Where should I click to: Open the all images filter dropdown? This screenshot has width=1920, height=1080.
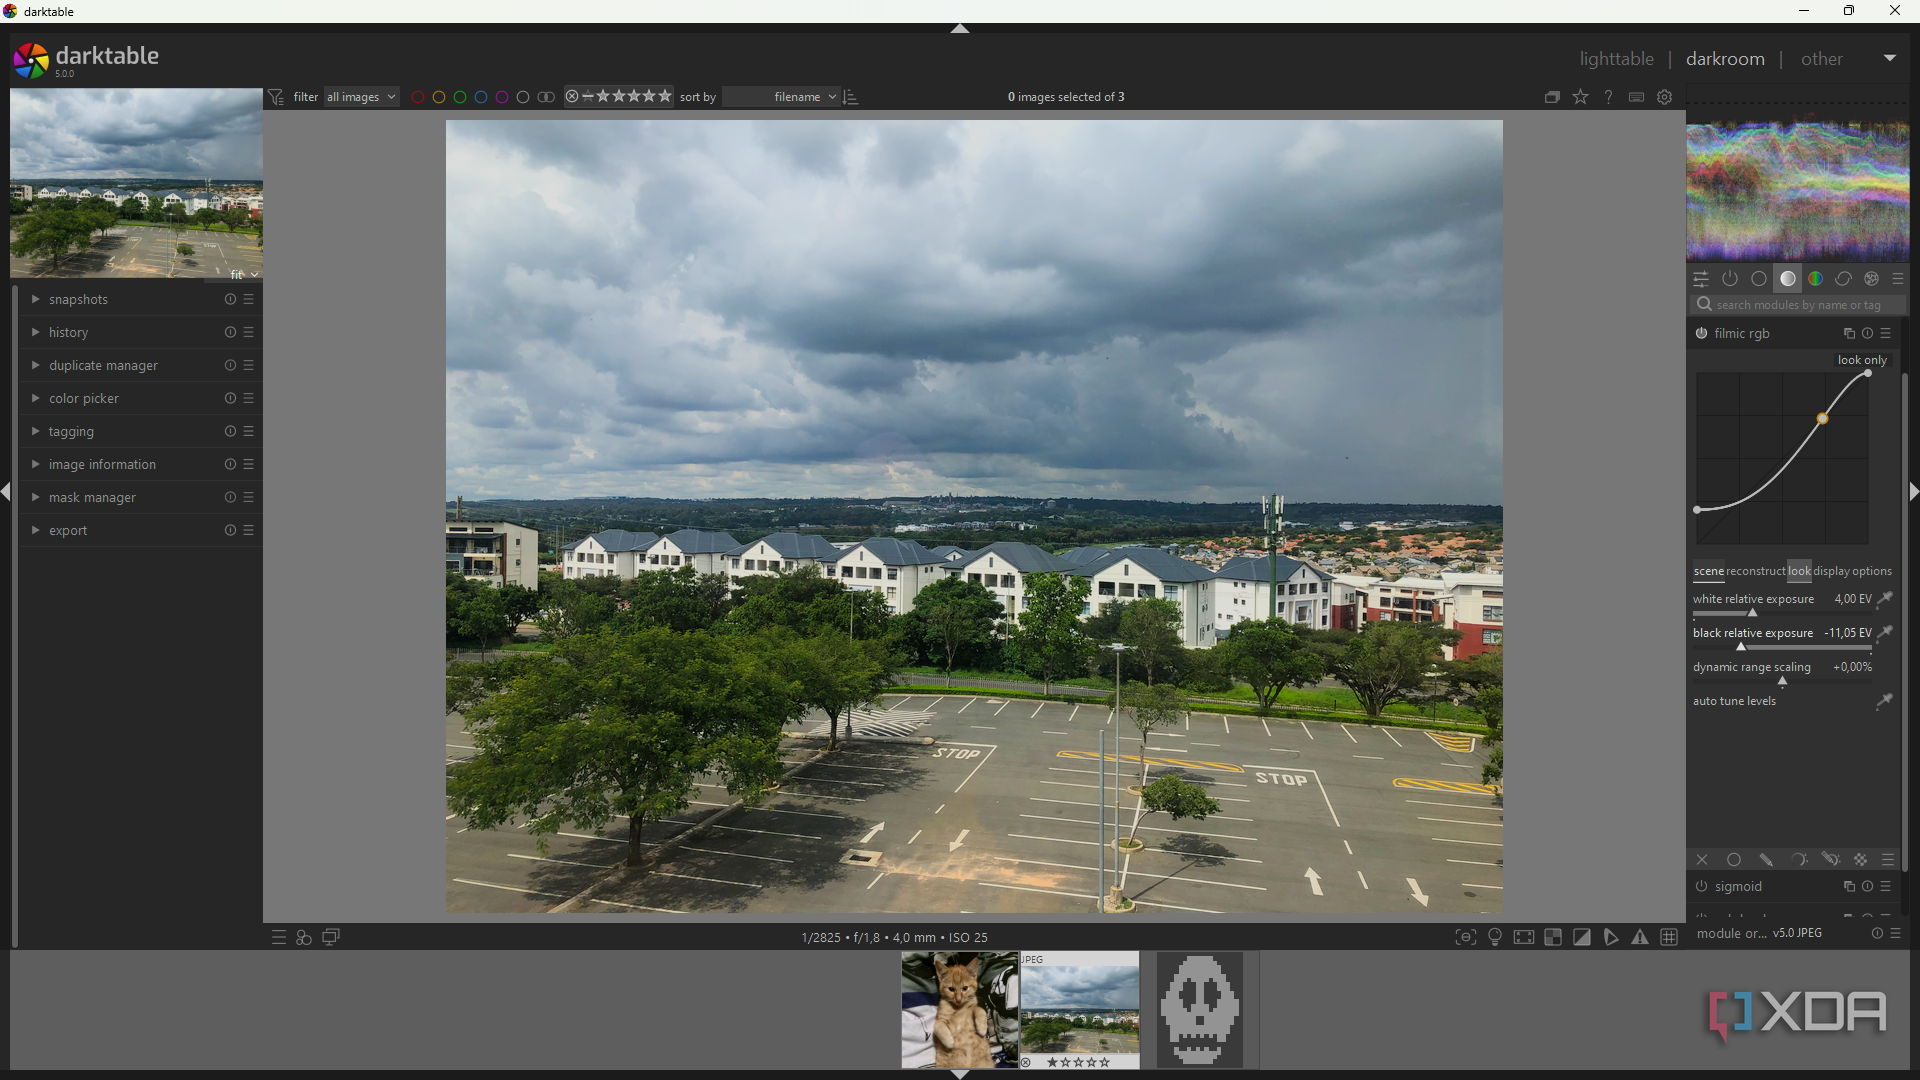click(361, 97)
